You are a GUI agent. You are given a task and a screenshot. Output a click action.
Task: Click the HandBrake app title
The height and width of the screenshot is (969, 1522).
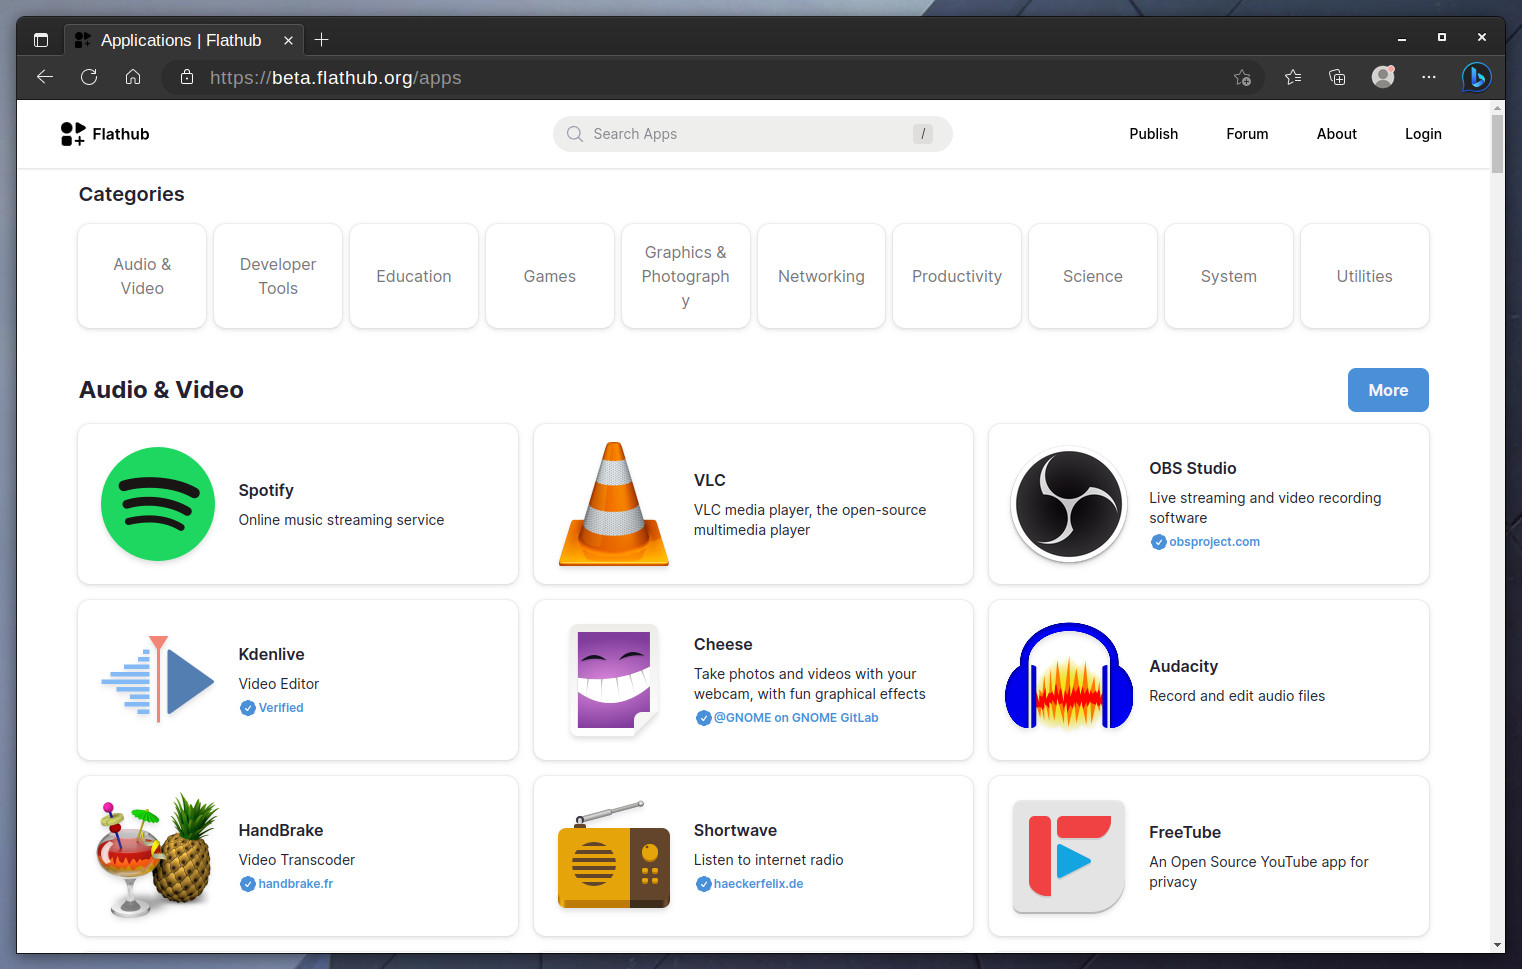(280, 830)
